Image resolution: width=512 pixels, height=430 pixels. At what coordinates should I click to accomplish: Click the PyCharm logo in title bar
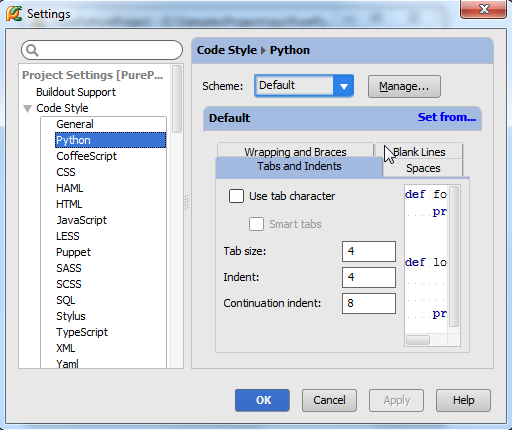(14, 14)
